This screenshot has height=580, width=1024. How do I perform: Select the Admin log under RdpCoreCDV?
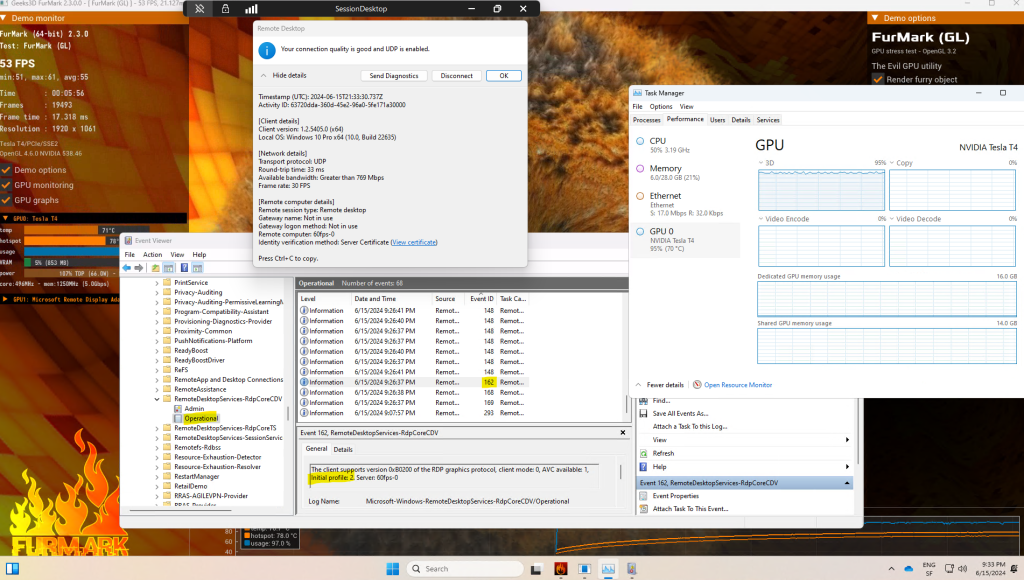click(194, 409)
